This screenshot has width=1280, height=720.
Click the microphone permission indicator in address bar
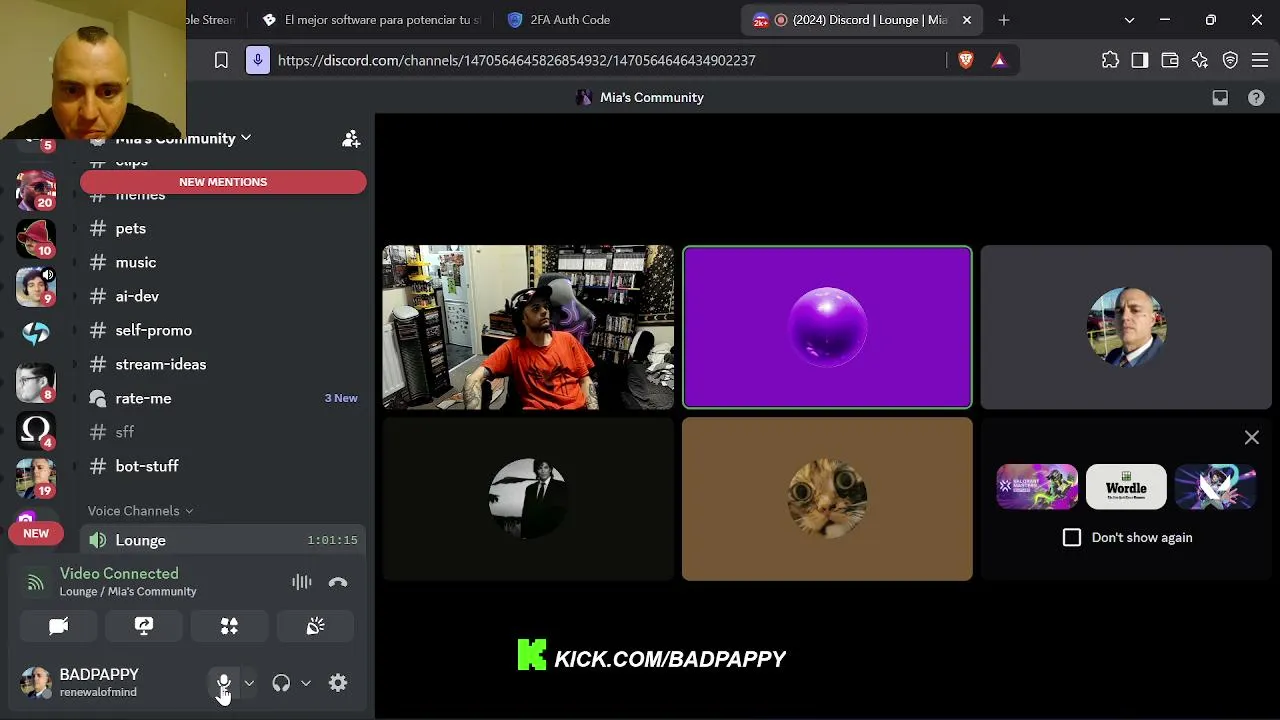coord(258,60)
